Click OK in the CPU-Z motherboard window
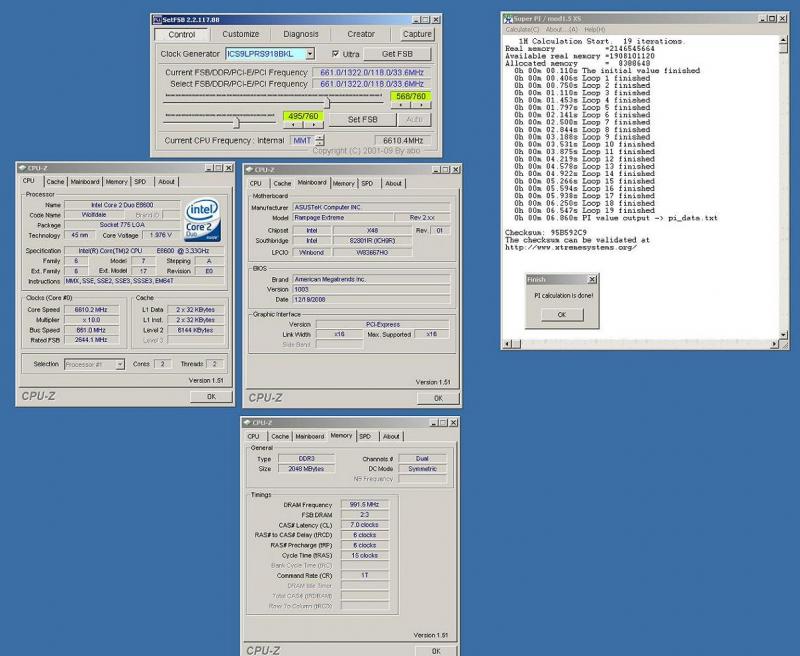The width and height of the screenshot is (800, 656). (438, 398)
